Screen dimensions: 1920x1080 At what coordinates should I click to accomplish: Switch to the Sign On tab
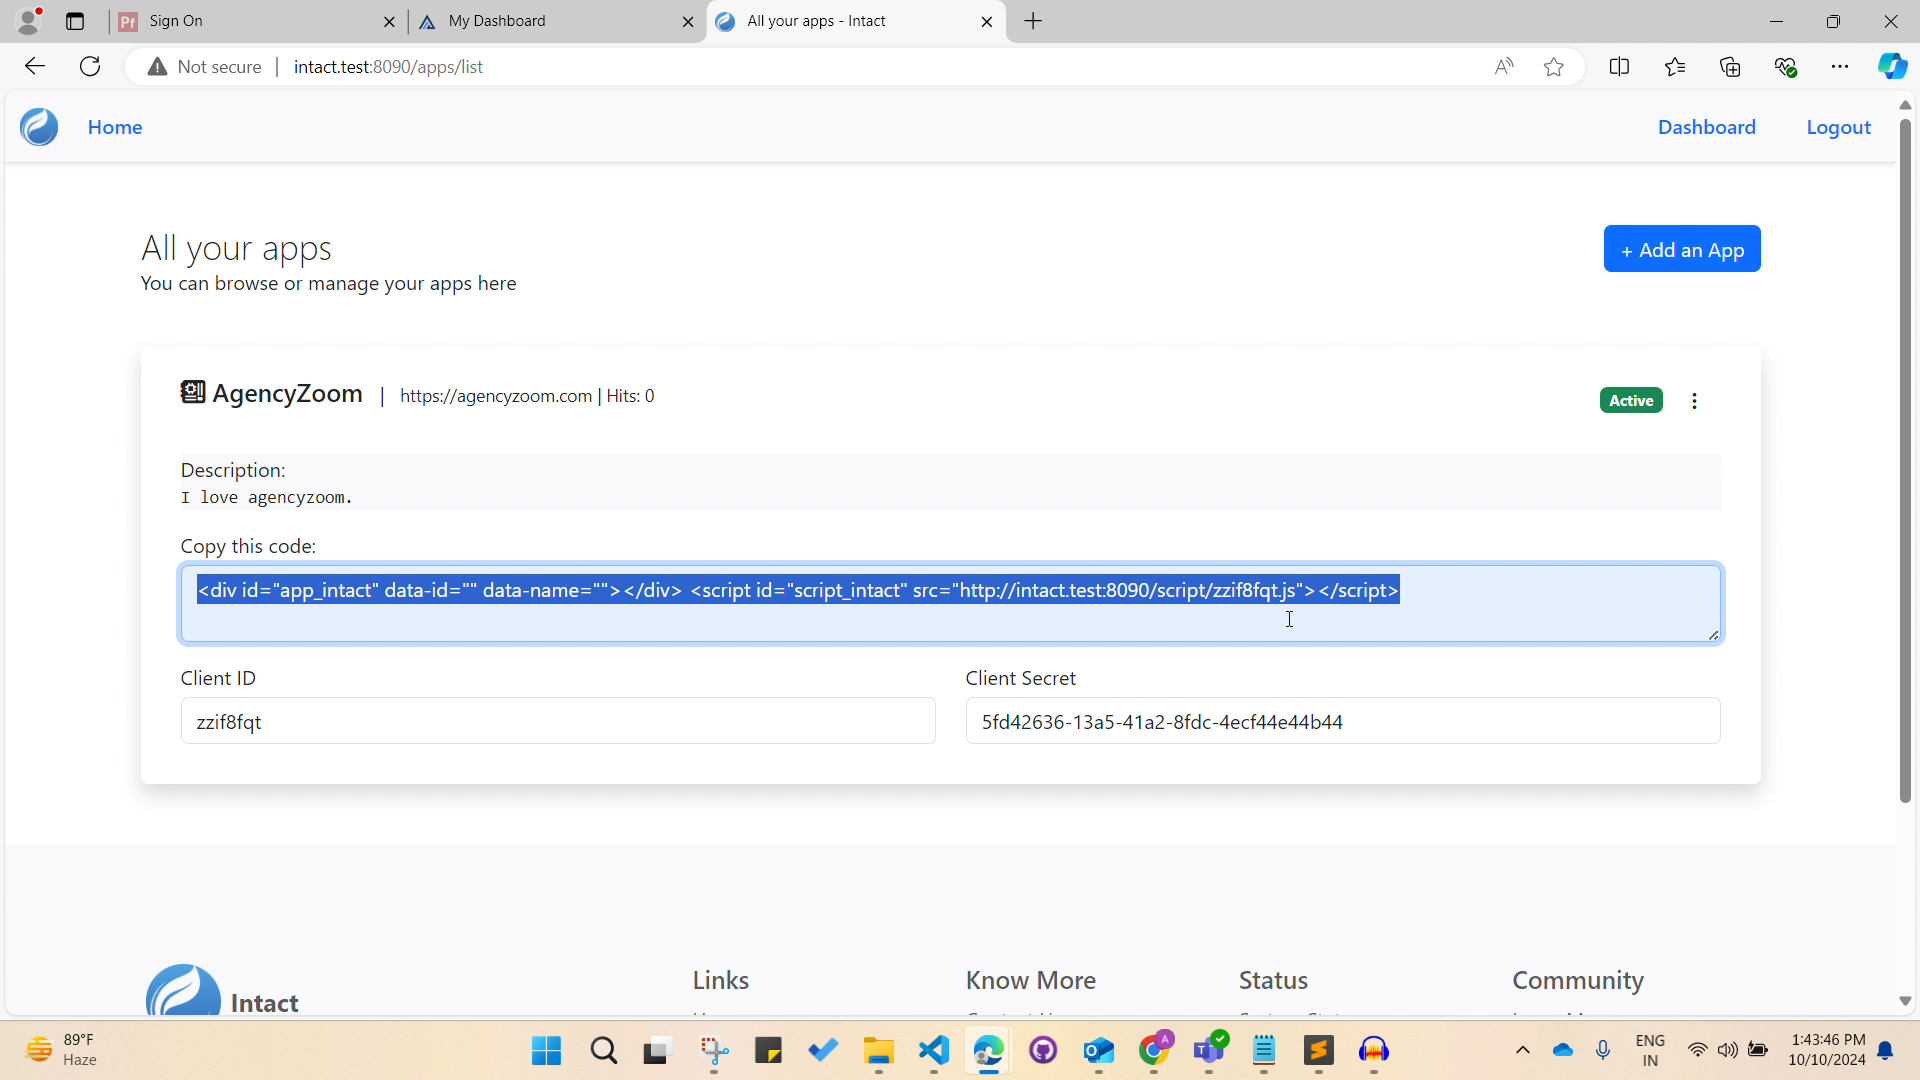[x=255, y=21]
